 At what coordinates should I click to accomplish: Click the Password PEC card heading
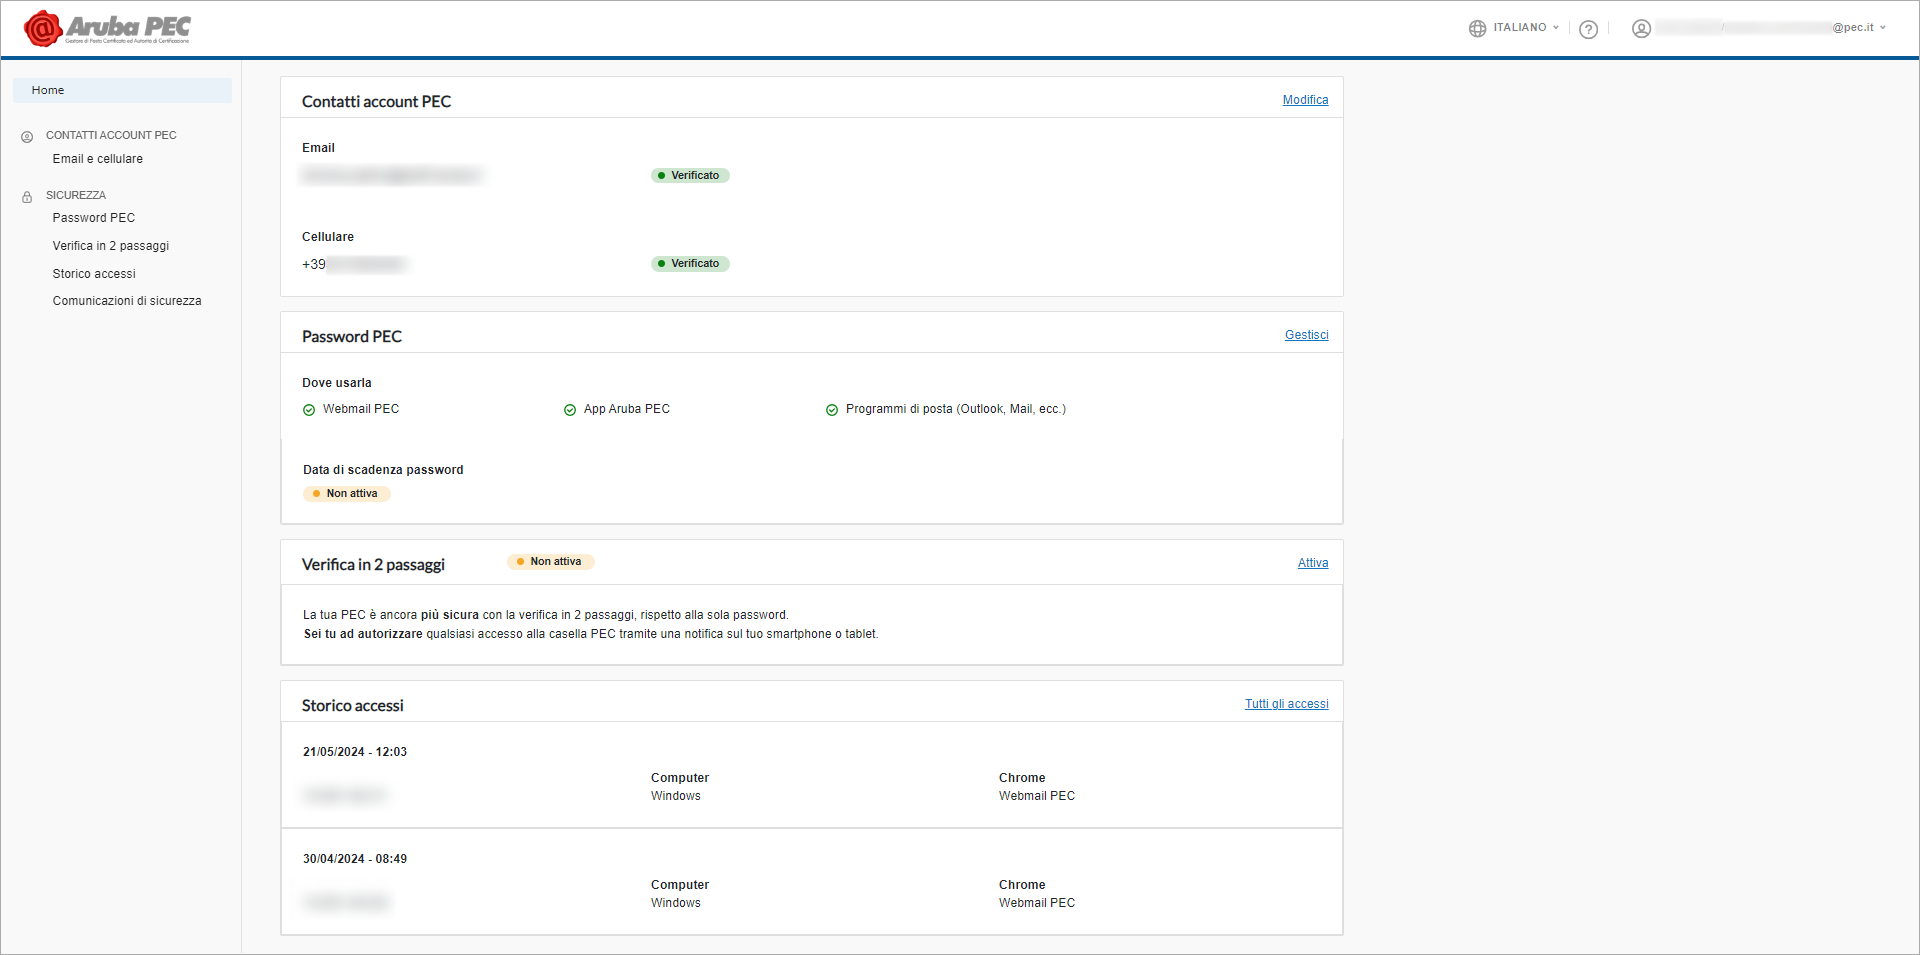click(x=352, y=337)
